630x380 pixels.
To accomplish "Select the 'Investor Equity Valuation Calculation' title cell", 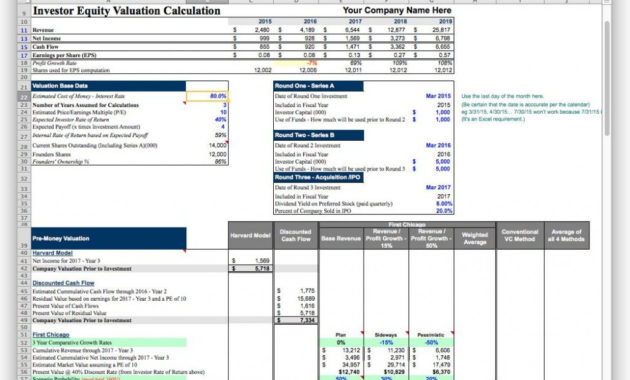I will 127,11.
